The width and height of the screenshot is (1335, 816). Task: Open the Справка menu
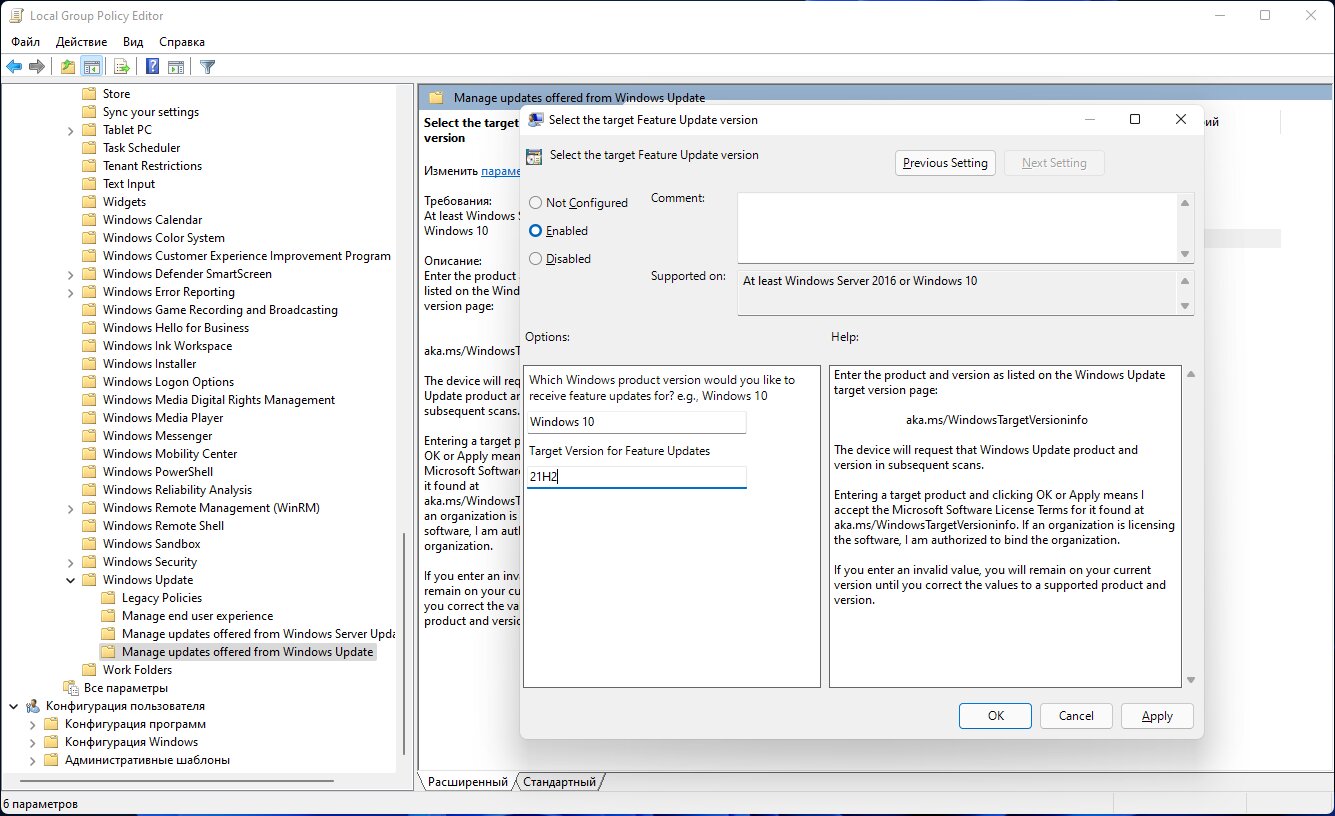182,42
